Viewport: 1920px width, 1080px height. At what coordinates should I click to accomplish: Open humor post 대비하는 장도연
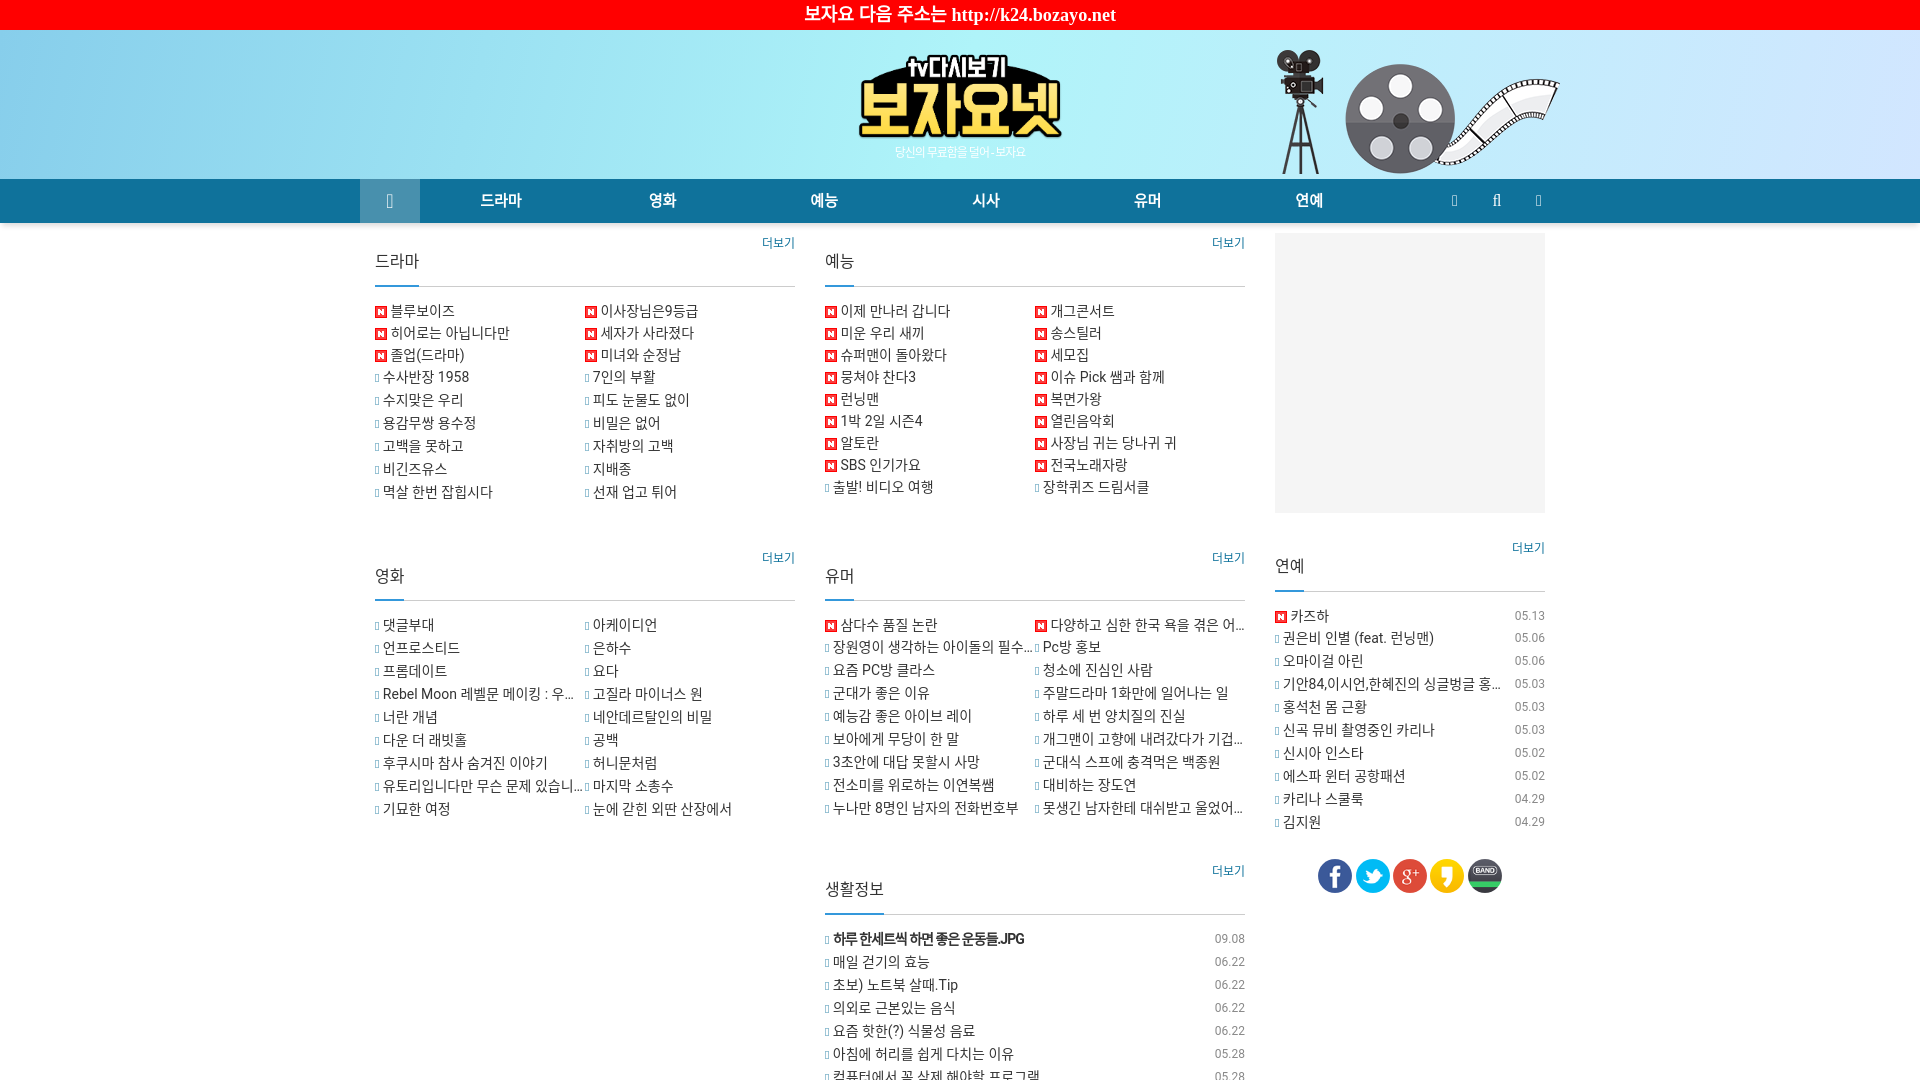pyautogui.click(x=1090, y=785)
